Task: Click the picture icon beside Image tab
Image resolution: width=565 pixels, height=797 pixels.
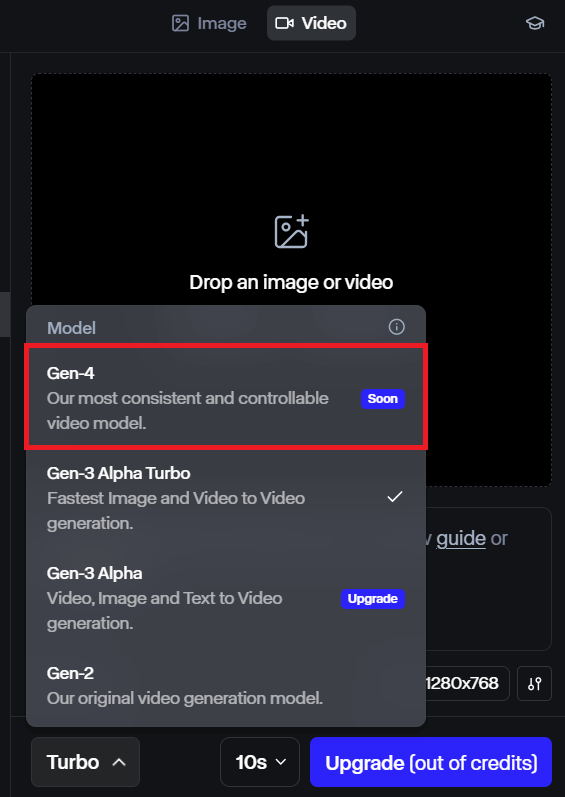Action: click(x=180, y=23)
